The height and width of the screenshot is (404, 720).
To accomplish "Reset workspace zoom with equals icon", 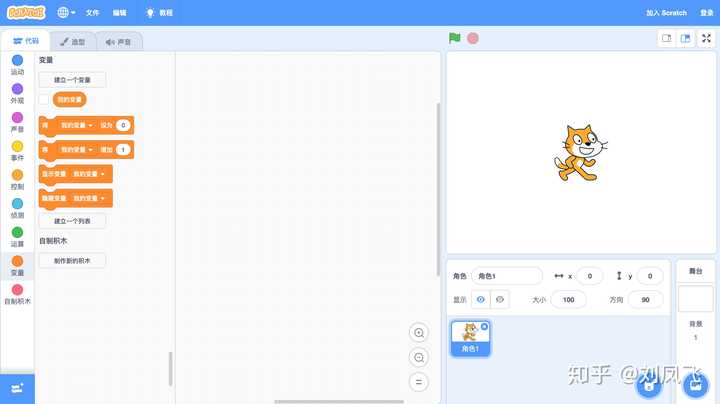I will (419, 381).
